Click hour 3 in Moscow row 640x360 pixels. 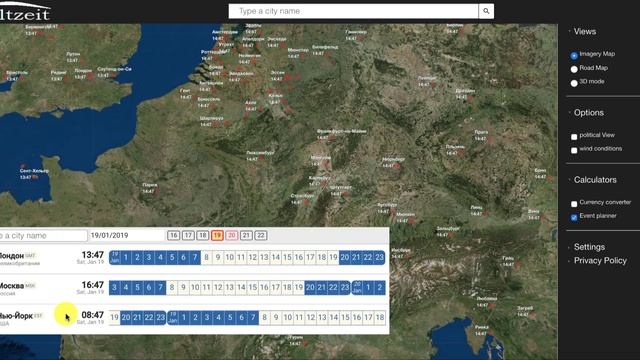coord(114,287)
